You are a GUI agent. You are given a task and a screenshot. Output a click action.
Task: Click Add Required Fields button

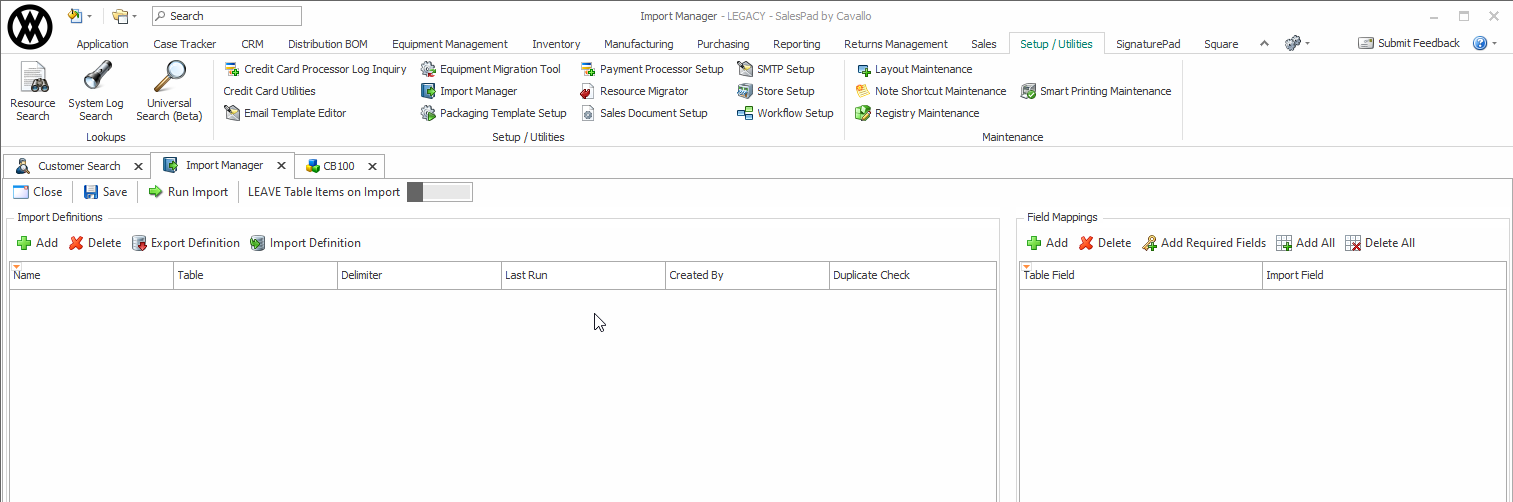coord(1204,243)
